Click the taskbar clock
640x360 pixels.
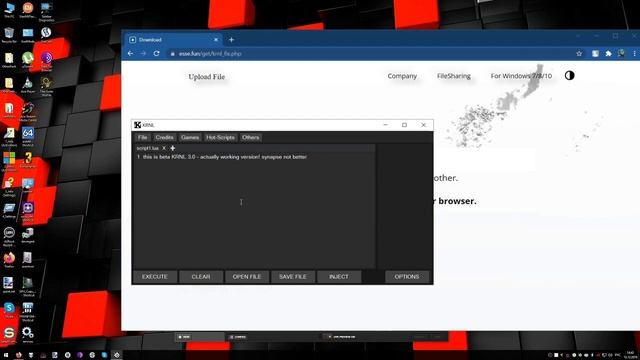coord(631,355)
